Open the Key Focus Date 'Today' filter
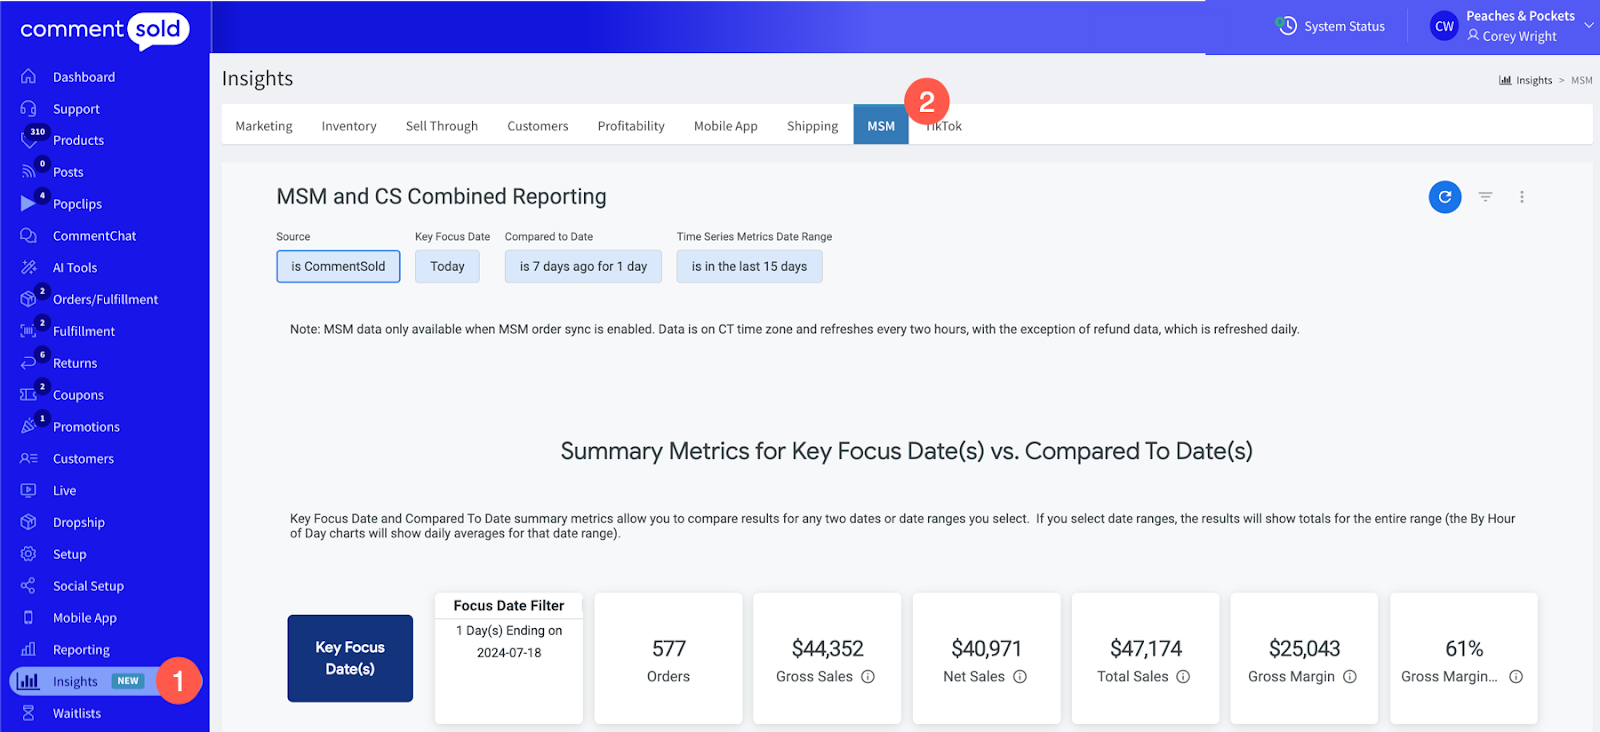The height and width of the screenshot is (732, 1600). tap(447, 267)
